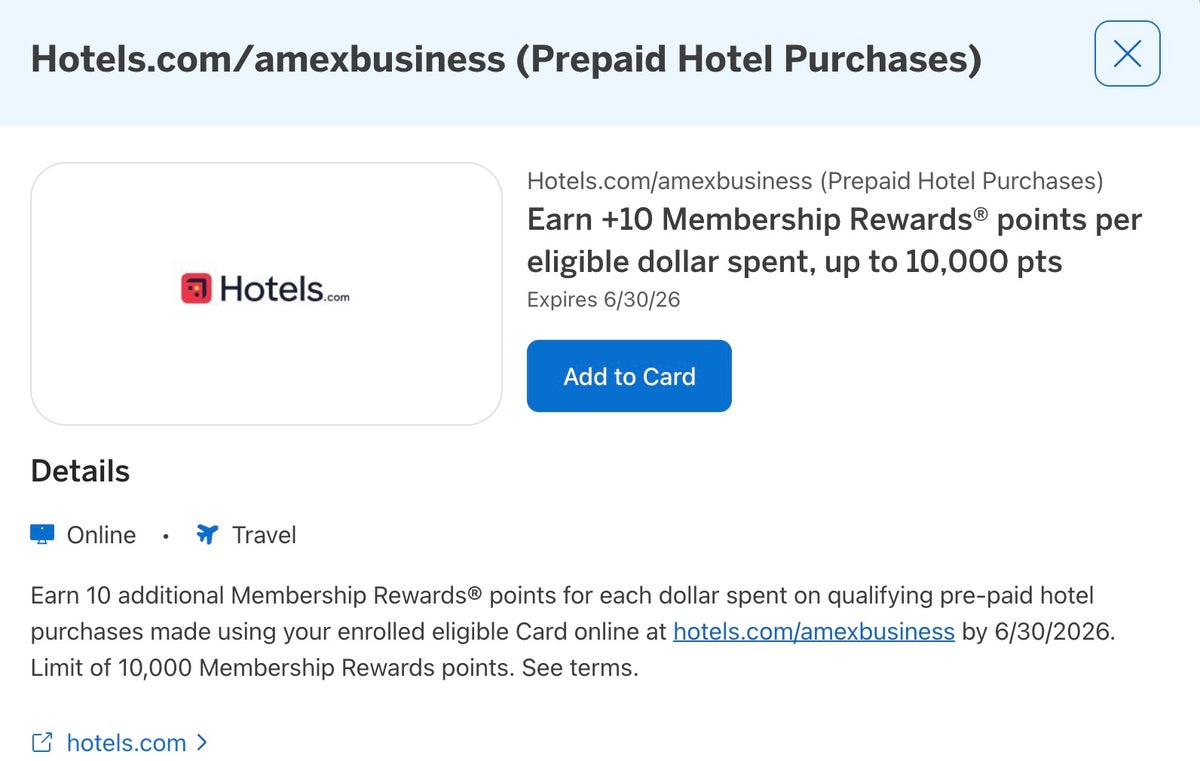Close the Hotels.com offer dialog
The height and width of the screenshot is (761, 1200).
(1127, 54)
